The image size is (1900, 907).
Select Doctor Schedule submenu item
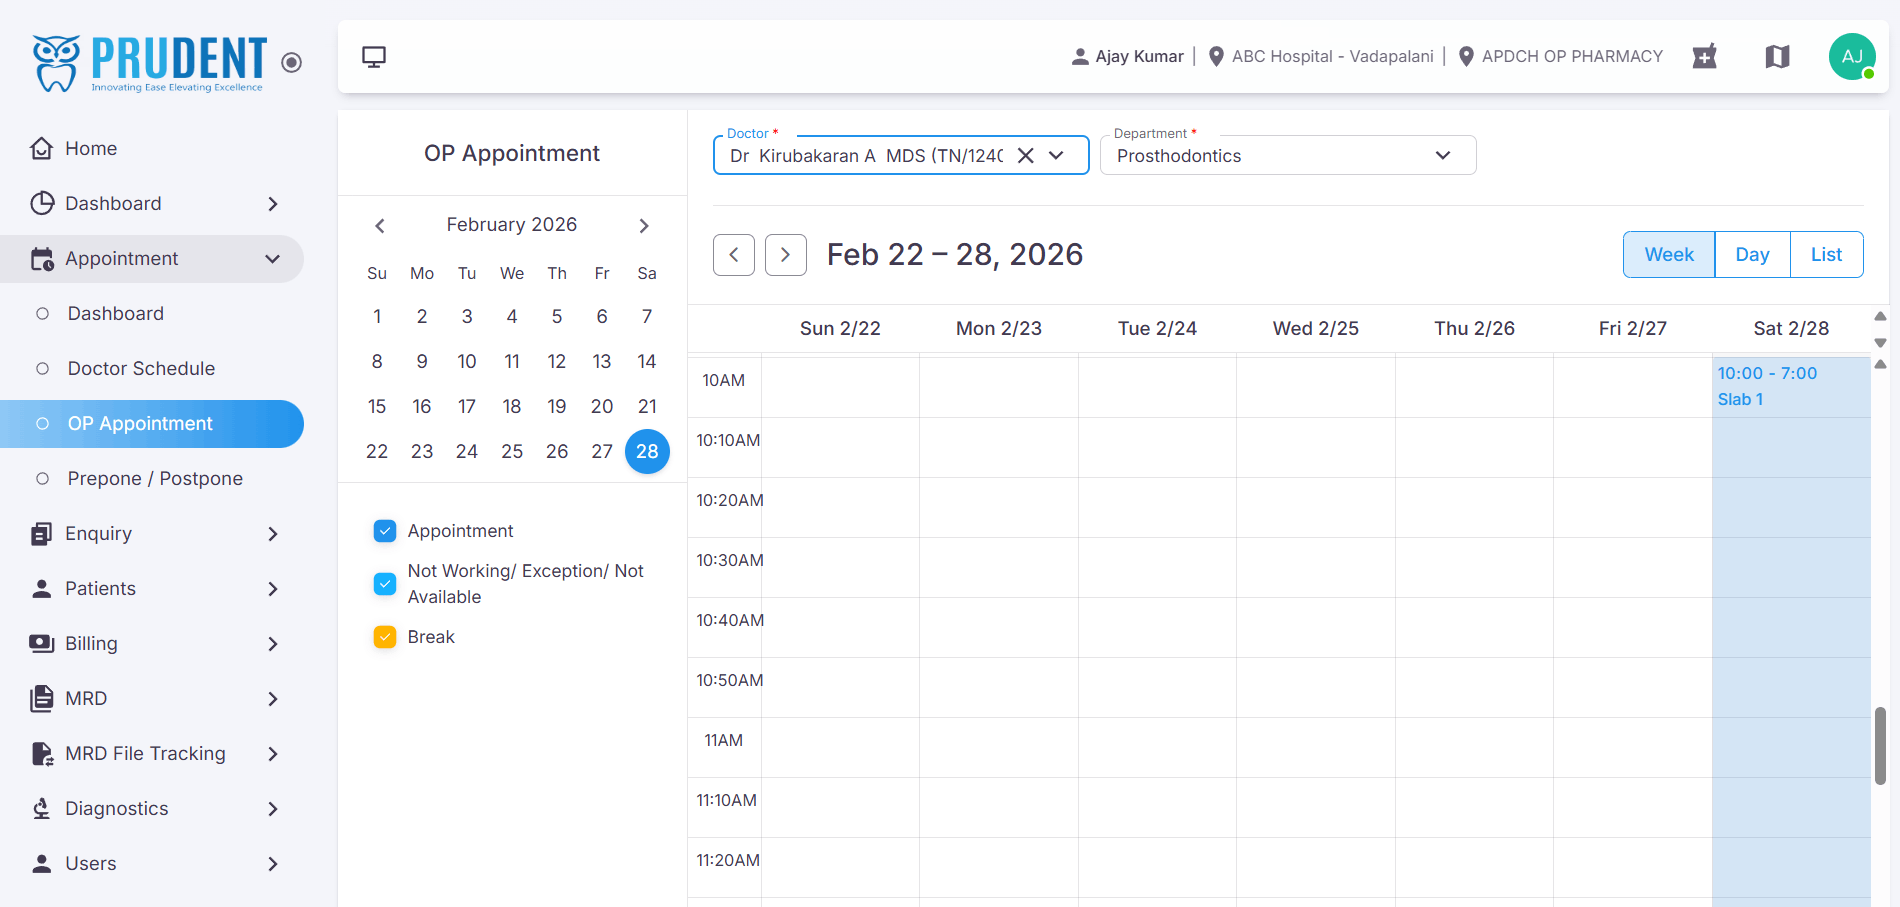(x=141, y=369)
